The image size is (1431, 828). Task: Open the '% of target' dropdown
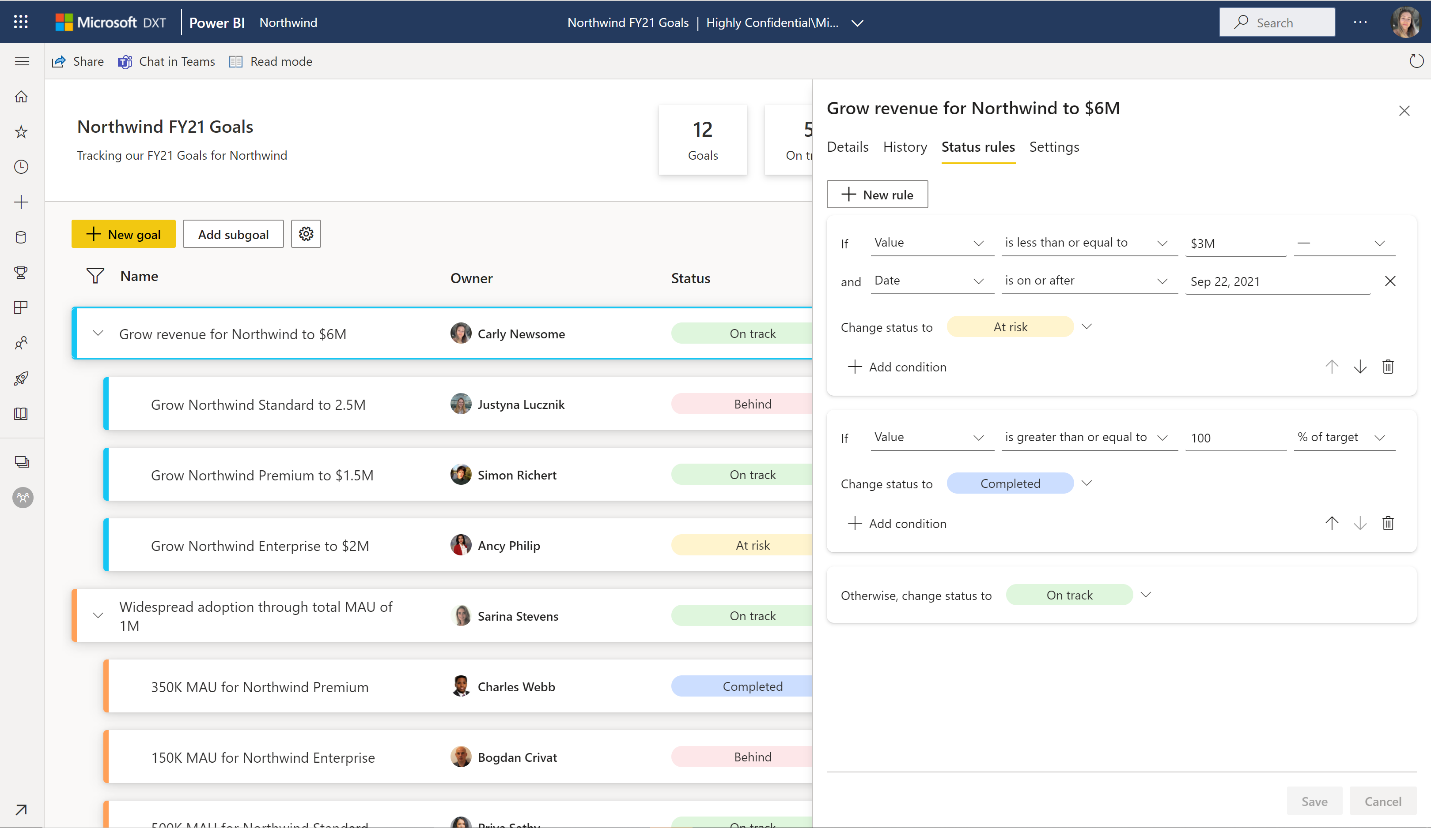[1344, 438]
